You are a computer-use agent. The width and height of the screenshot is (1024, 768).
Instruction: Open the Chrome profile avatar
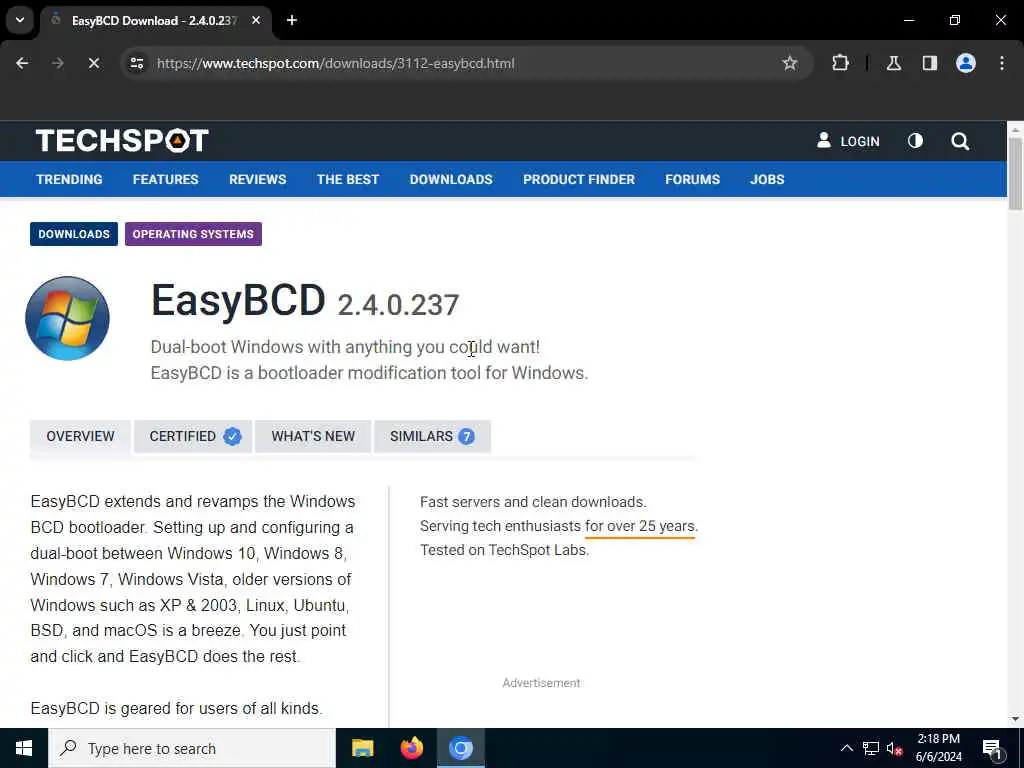pos(966,63)
